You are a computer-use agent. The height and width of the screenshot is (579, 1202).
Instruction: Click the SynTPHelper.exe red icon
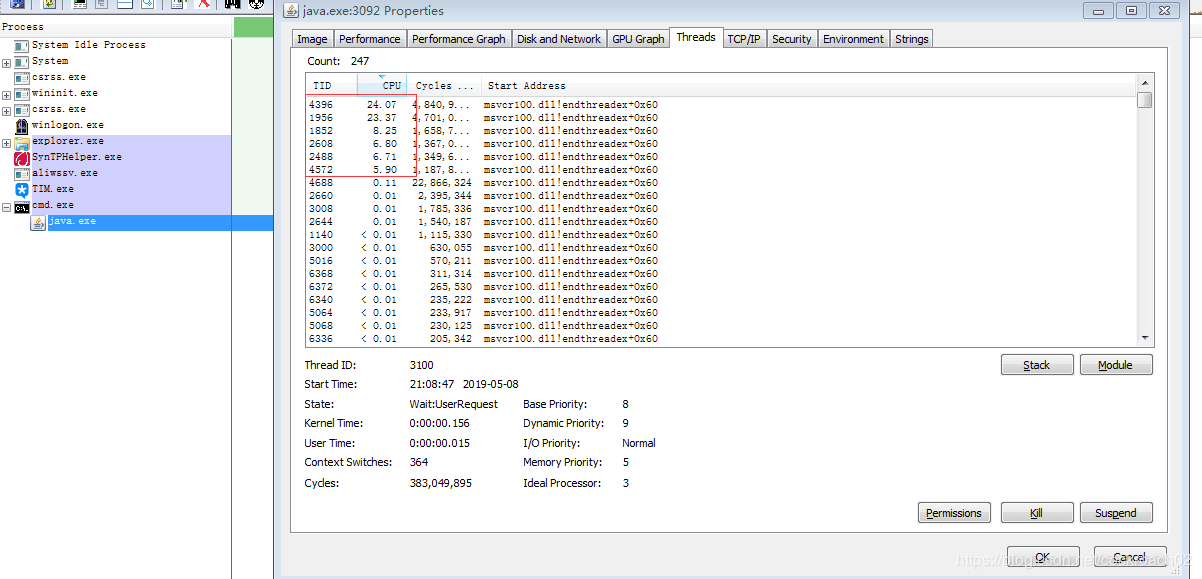click(x=20, y=156)
